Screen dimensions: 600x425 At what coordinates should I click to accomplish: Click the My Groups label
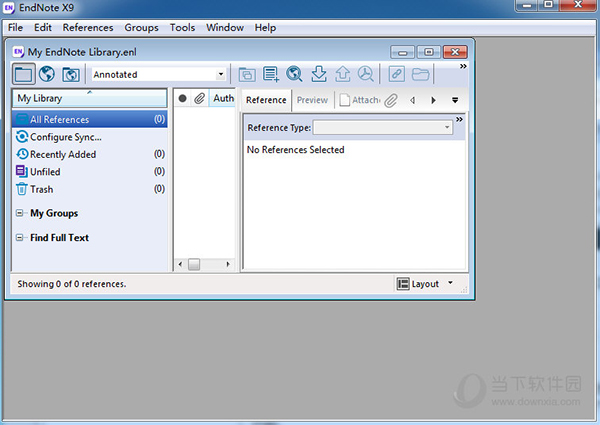(54, 213)
